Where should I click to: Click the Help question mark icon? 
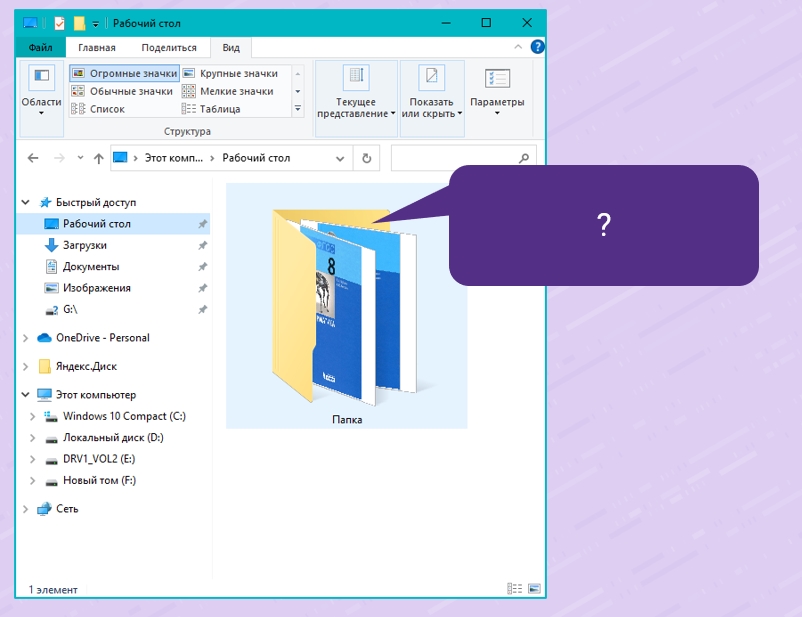pyautogui.click(x=537, y=47)
